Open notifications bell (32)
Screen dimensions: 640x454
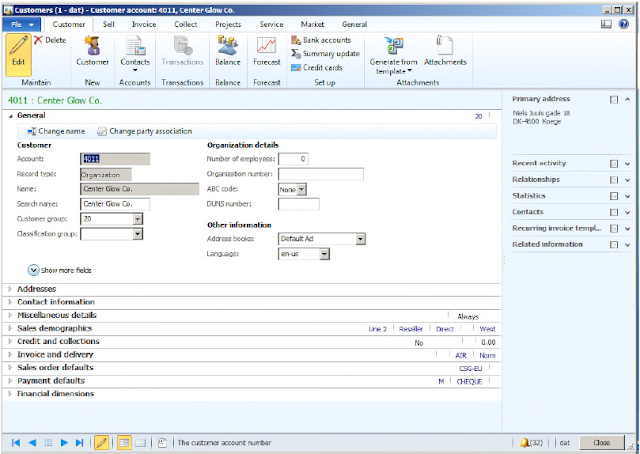[531, 443]
